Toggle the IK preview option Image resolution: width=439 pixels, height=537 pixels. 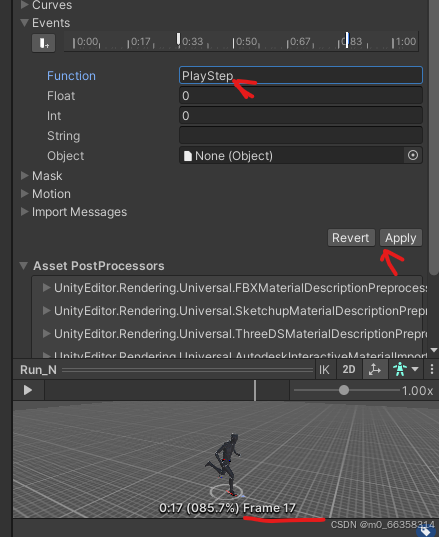(324, 370)
